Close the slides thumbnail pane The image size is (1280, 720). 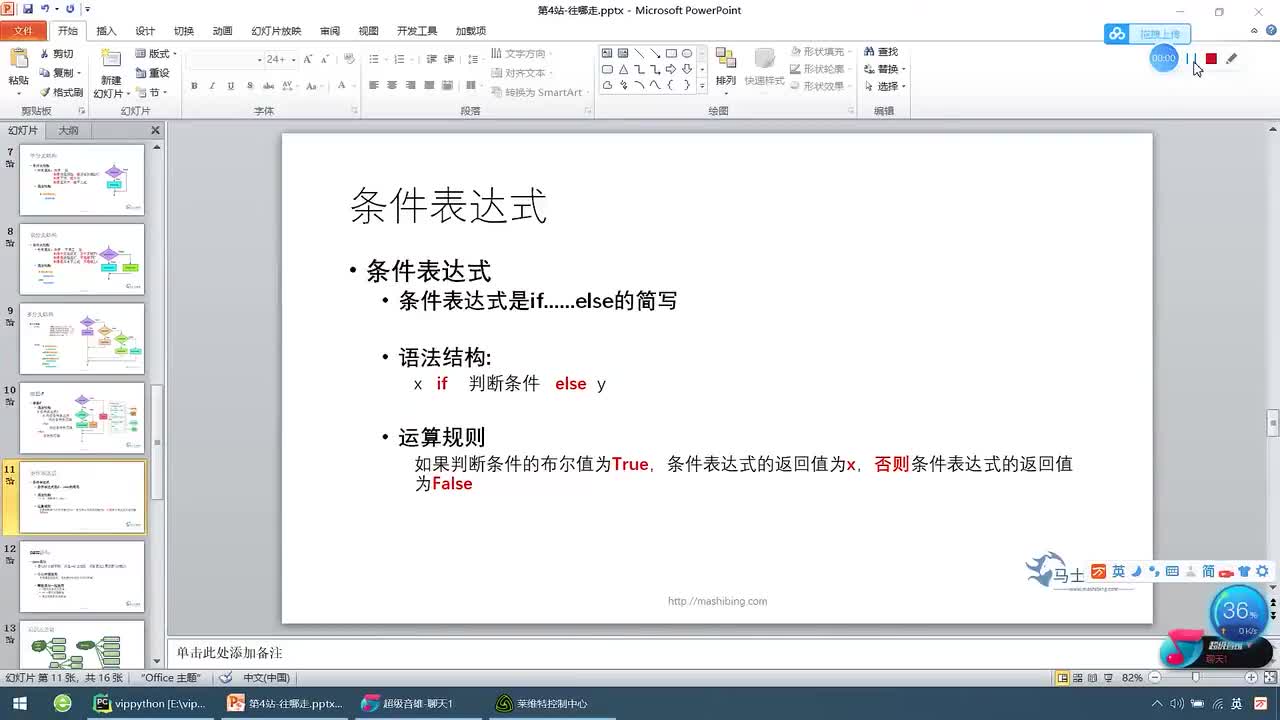tap(155, 131)
